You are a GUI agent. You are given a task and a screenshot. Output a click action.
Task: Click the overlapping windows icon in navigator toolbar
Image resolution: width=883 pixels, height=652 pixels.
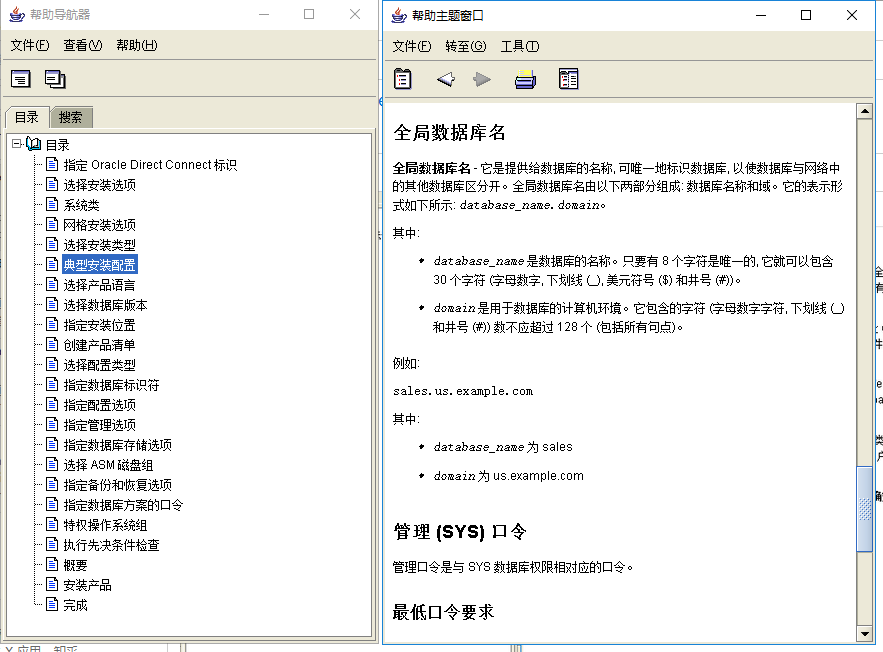tap(55, 79)
